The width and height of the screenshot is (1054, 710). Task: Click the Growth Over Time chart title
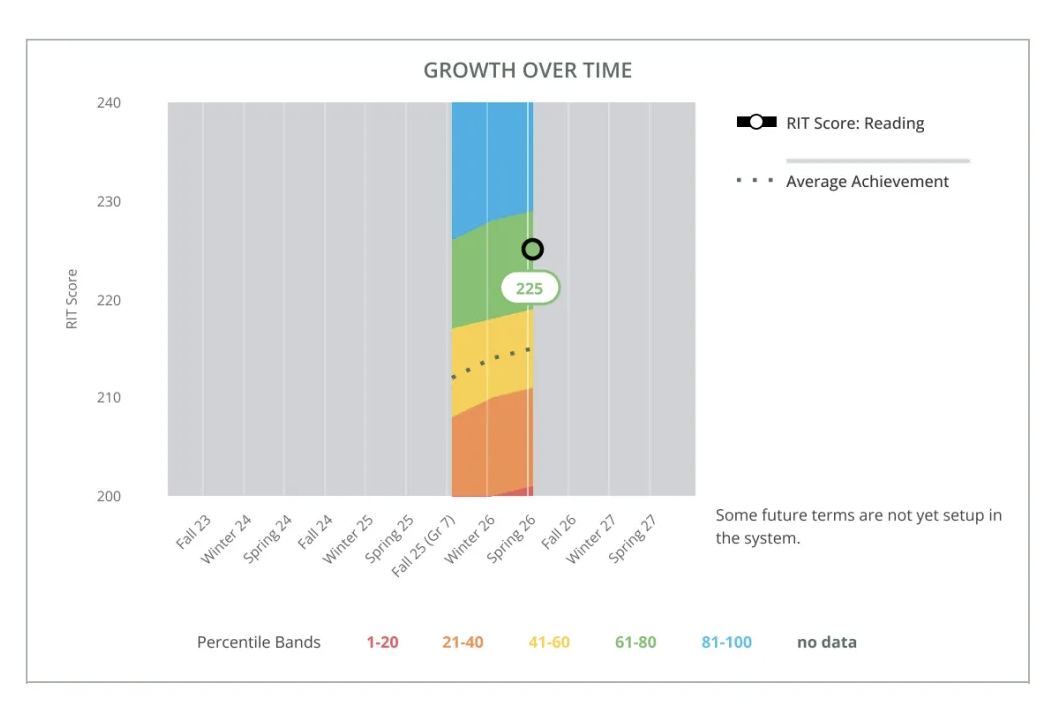[528, 70]
